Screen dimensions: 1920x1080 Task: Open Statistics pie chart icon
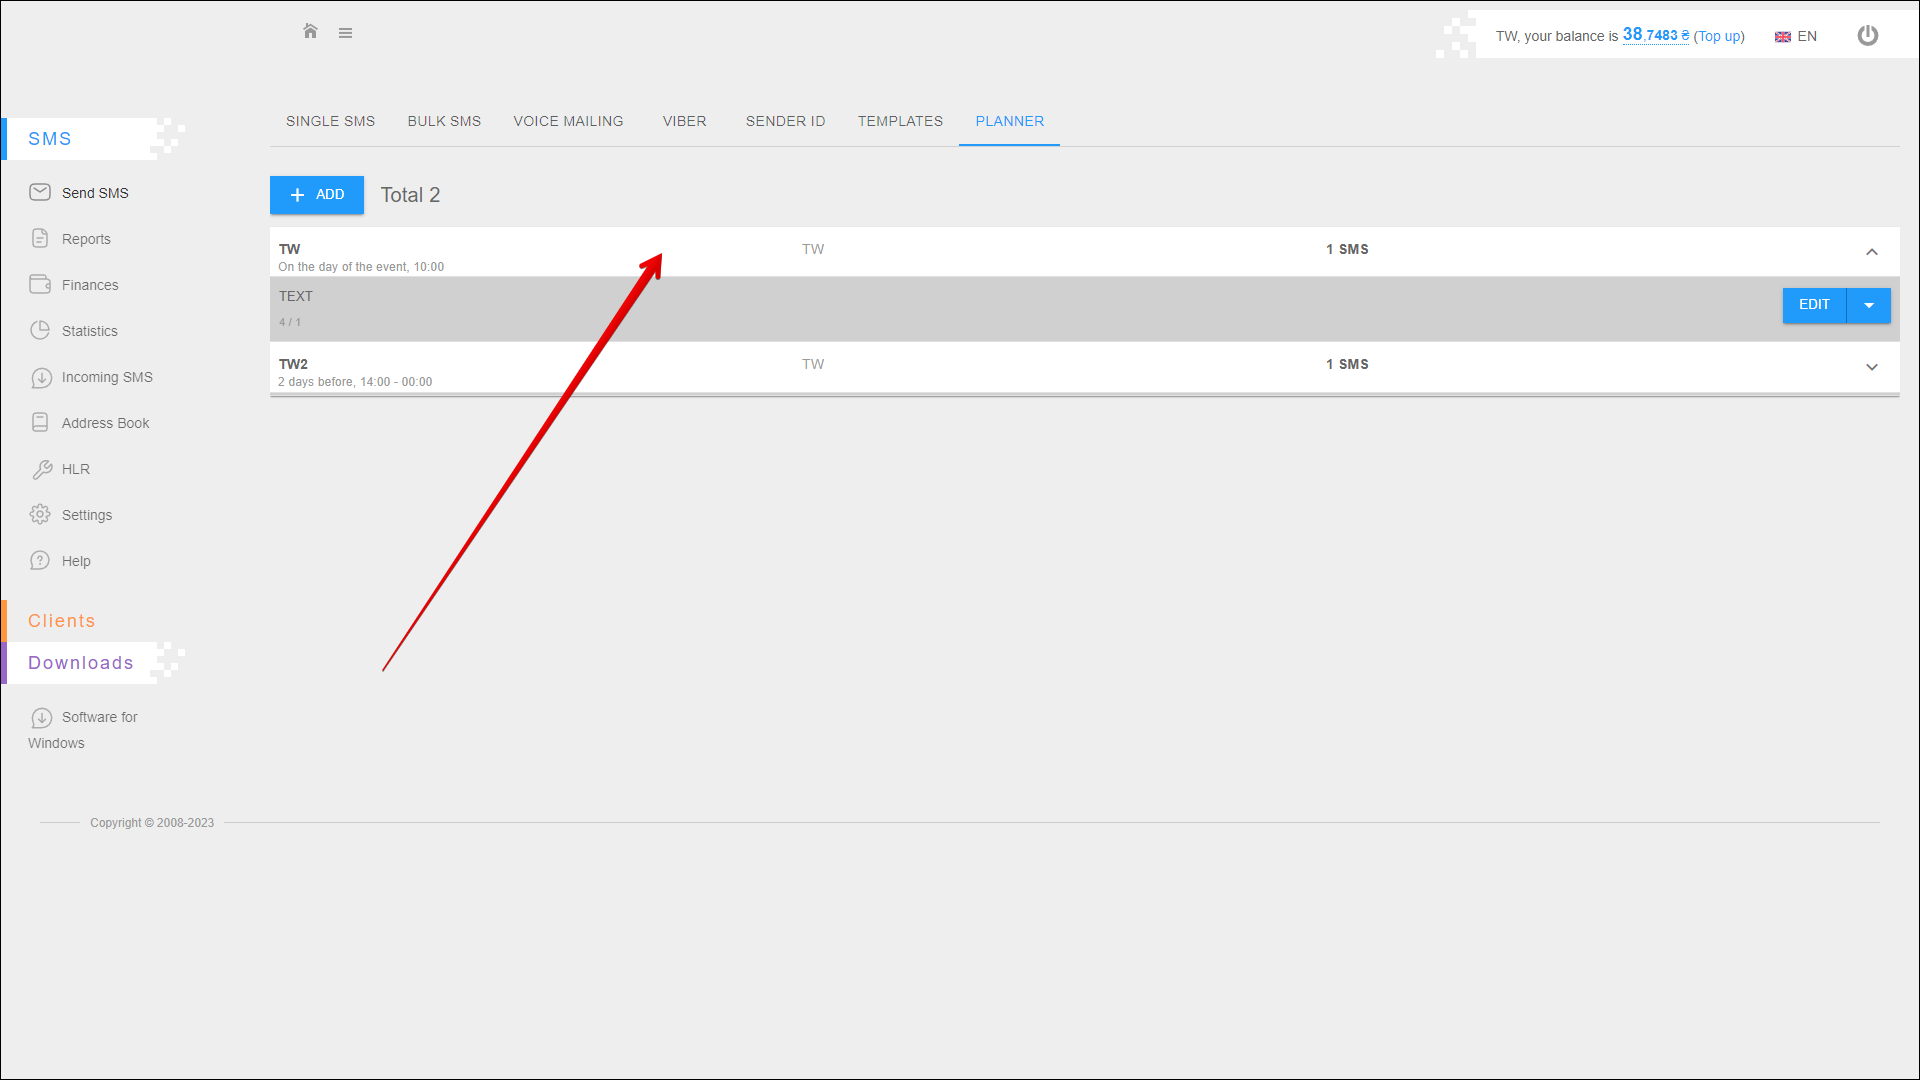40,330
